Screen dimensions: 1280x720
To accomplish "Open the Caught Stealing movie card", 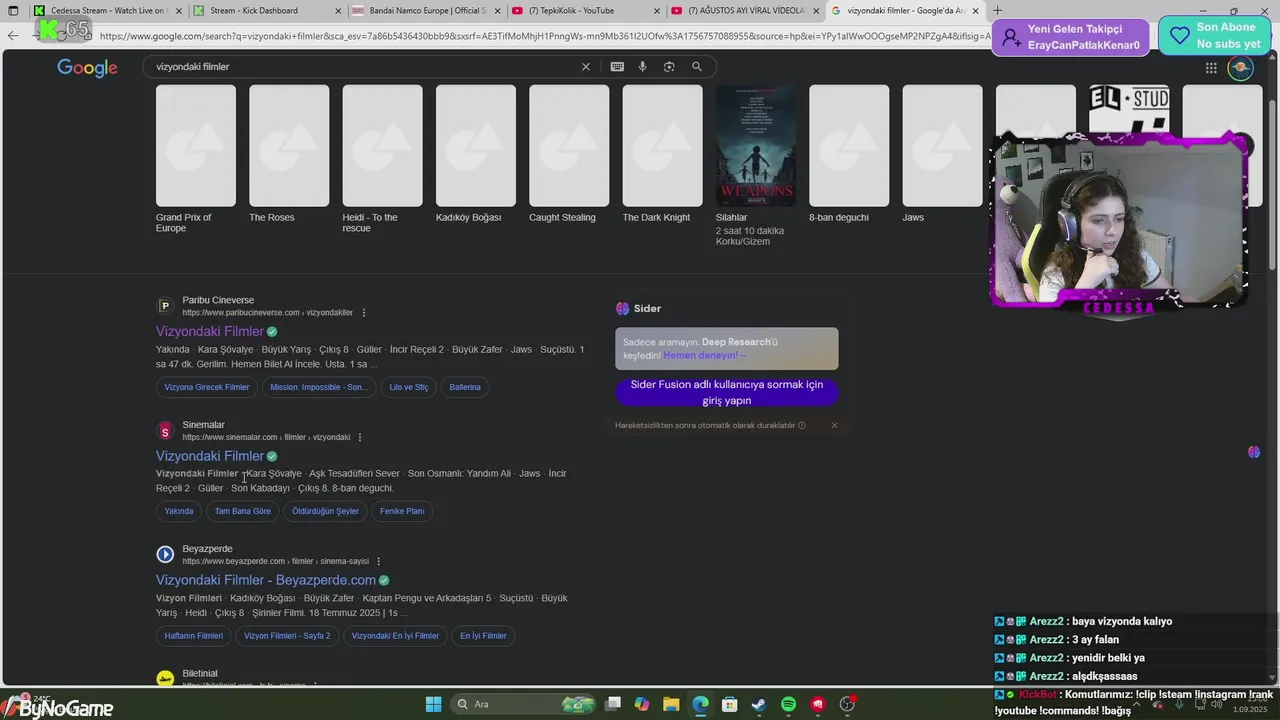I will point(569,154).
